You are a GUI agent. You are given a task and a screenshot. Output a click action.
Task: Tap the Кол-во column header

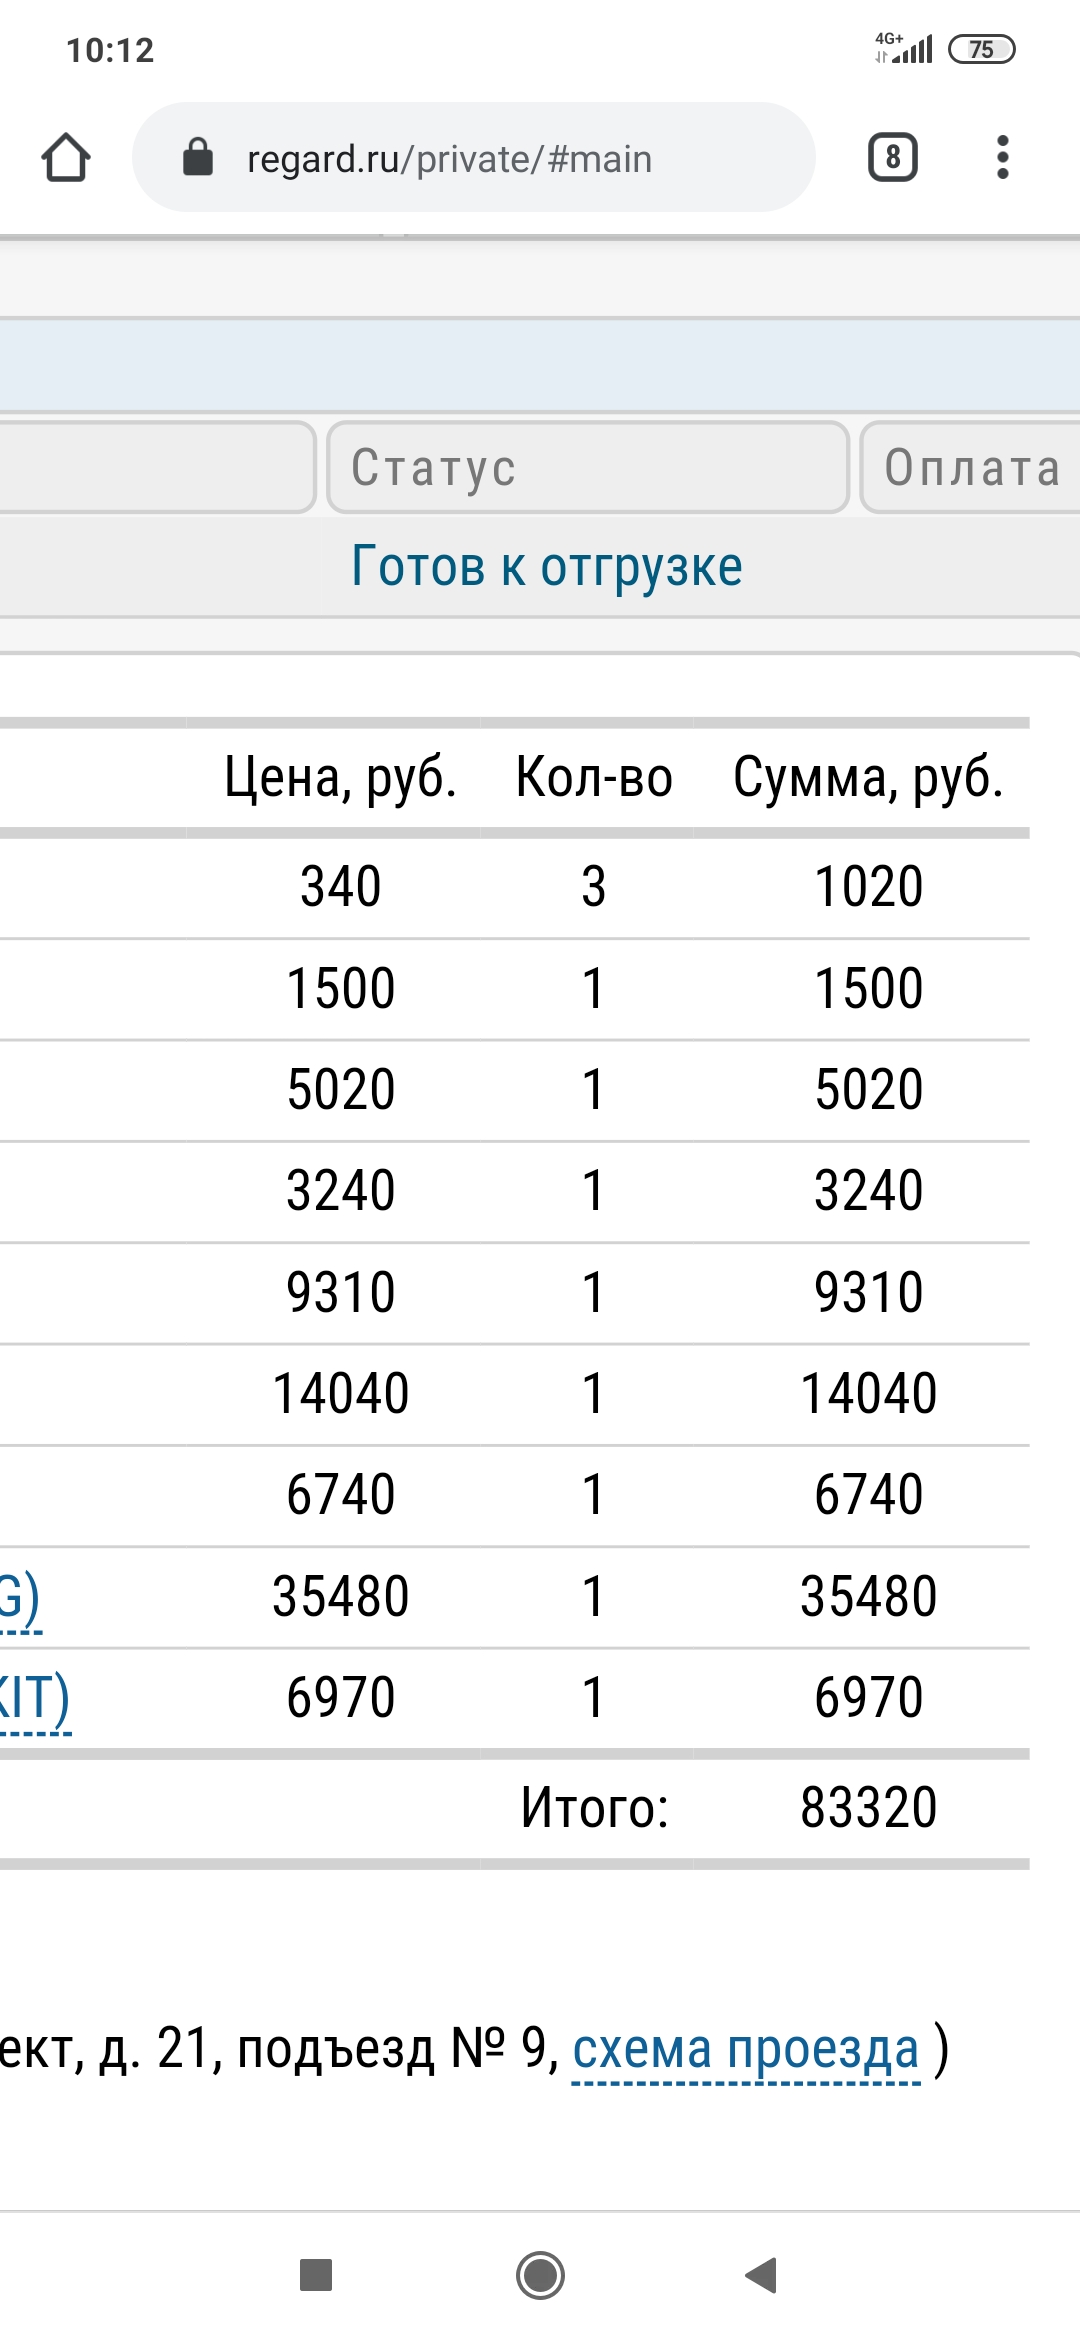point(592,780)
